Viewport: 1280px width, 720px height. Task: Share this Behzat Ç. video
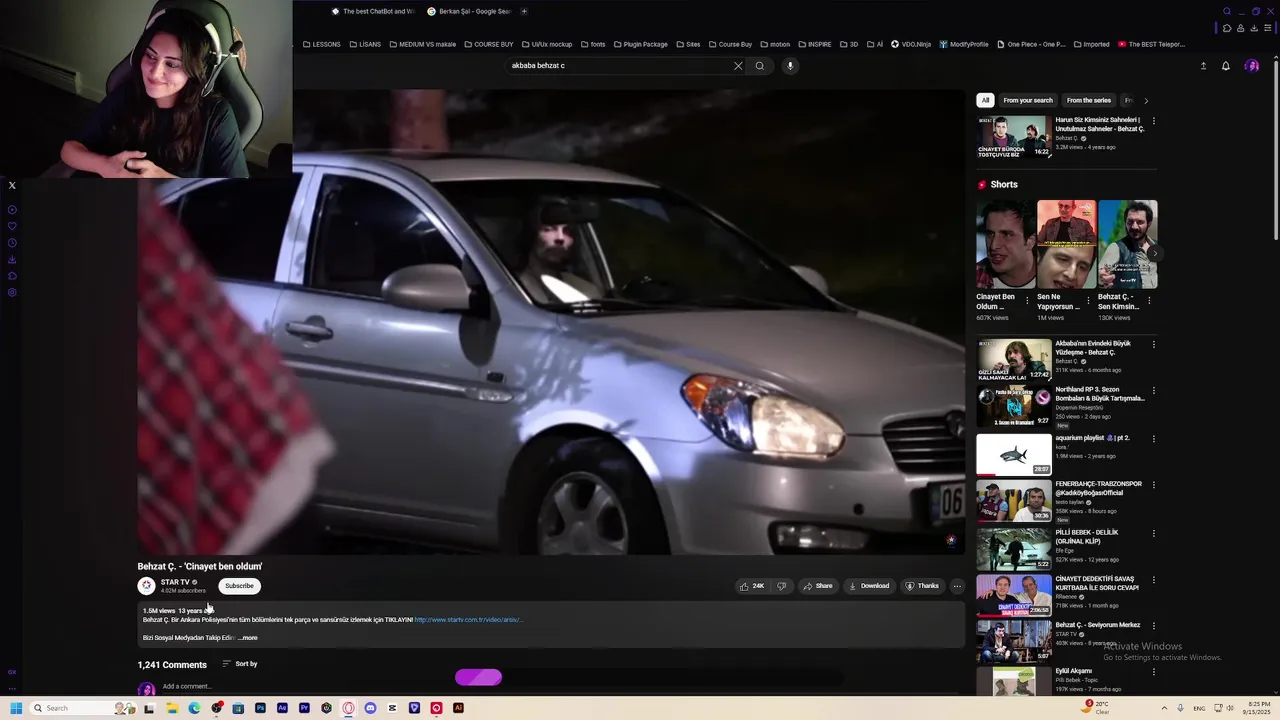817,586
